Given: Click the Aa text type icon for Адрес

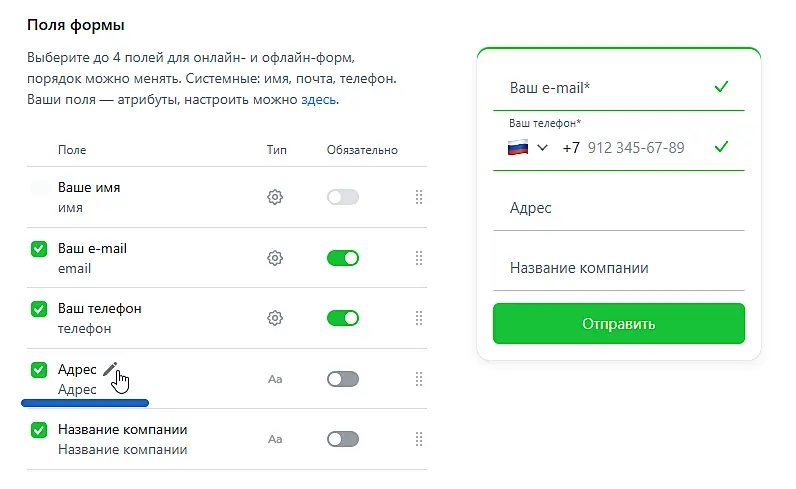Looking at the screenshot, I should [275, 380].
